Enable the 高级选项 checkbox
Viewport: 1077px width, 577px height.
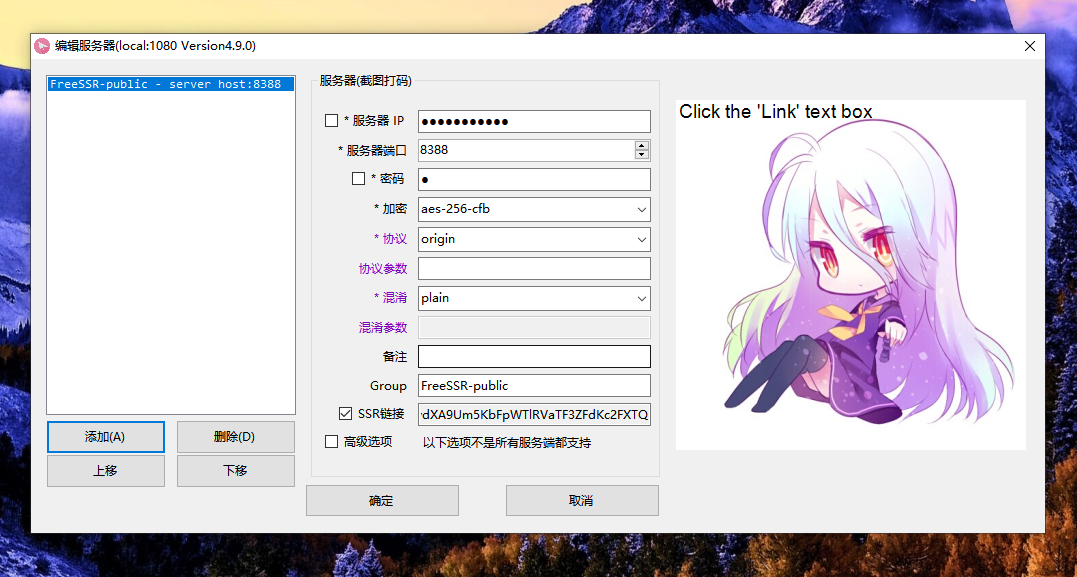[331, 442]
